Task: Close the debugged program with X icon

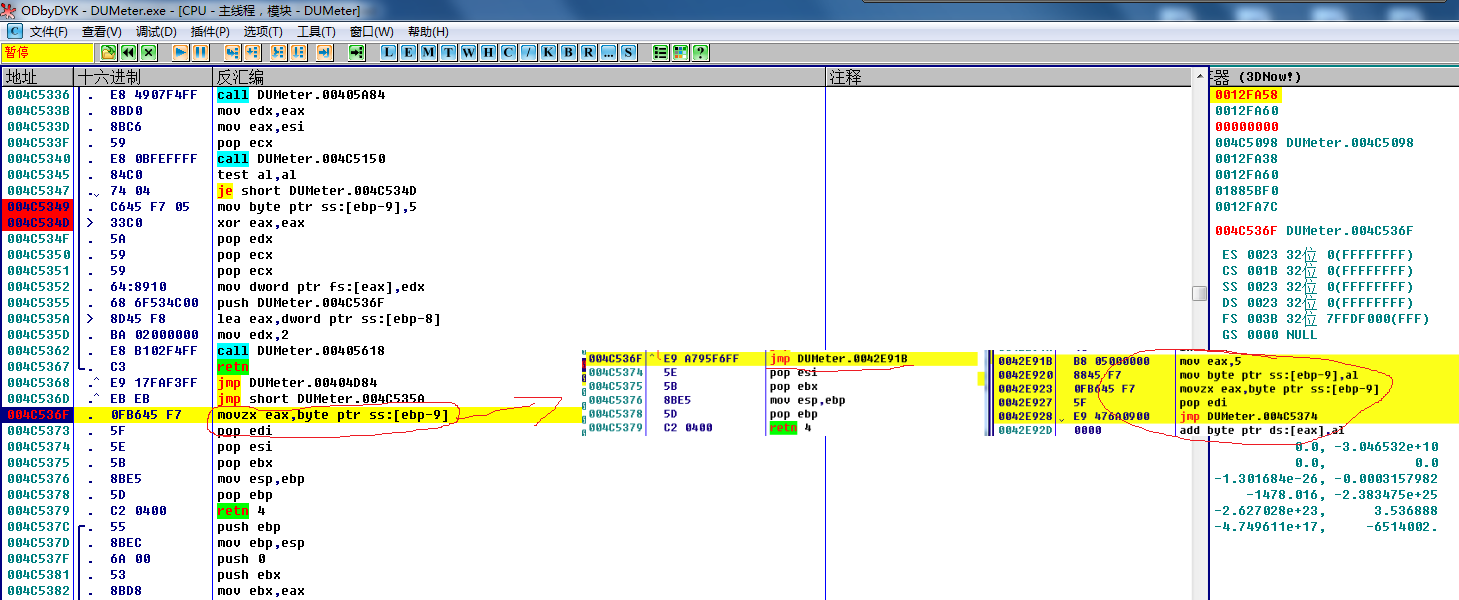Action: 149,52
